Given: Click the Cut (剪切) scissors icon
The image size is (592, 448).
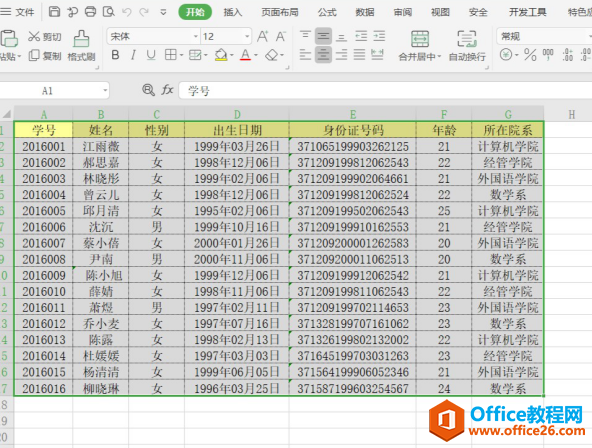Looking at the screenshot, I should 34,36.
